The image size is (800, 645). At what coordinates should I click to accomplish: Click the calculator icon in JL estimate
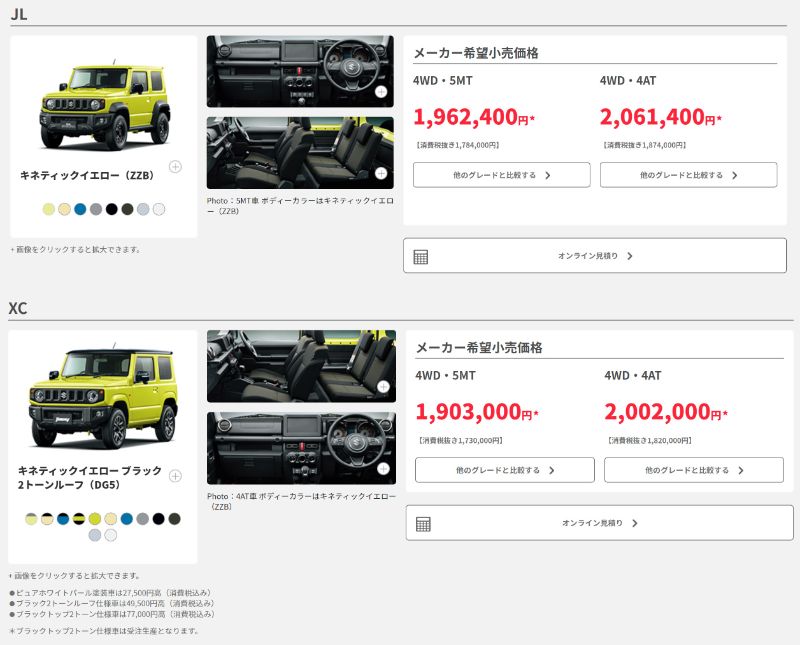coord(421,256)
